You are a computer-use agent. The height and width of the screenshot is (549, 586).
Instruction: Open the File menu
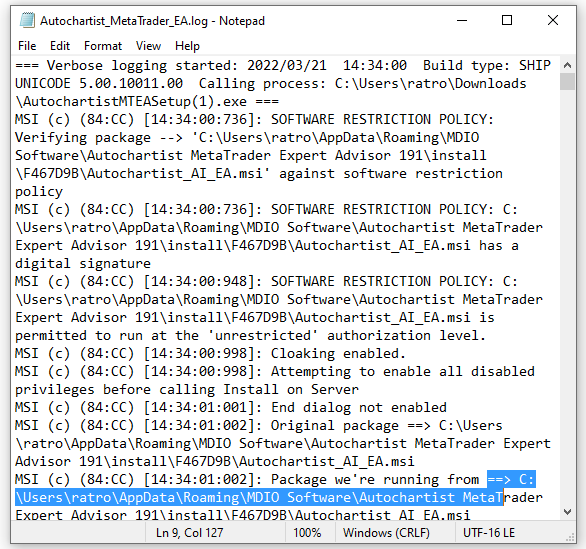(27, 46)
